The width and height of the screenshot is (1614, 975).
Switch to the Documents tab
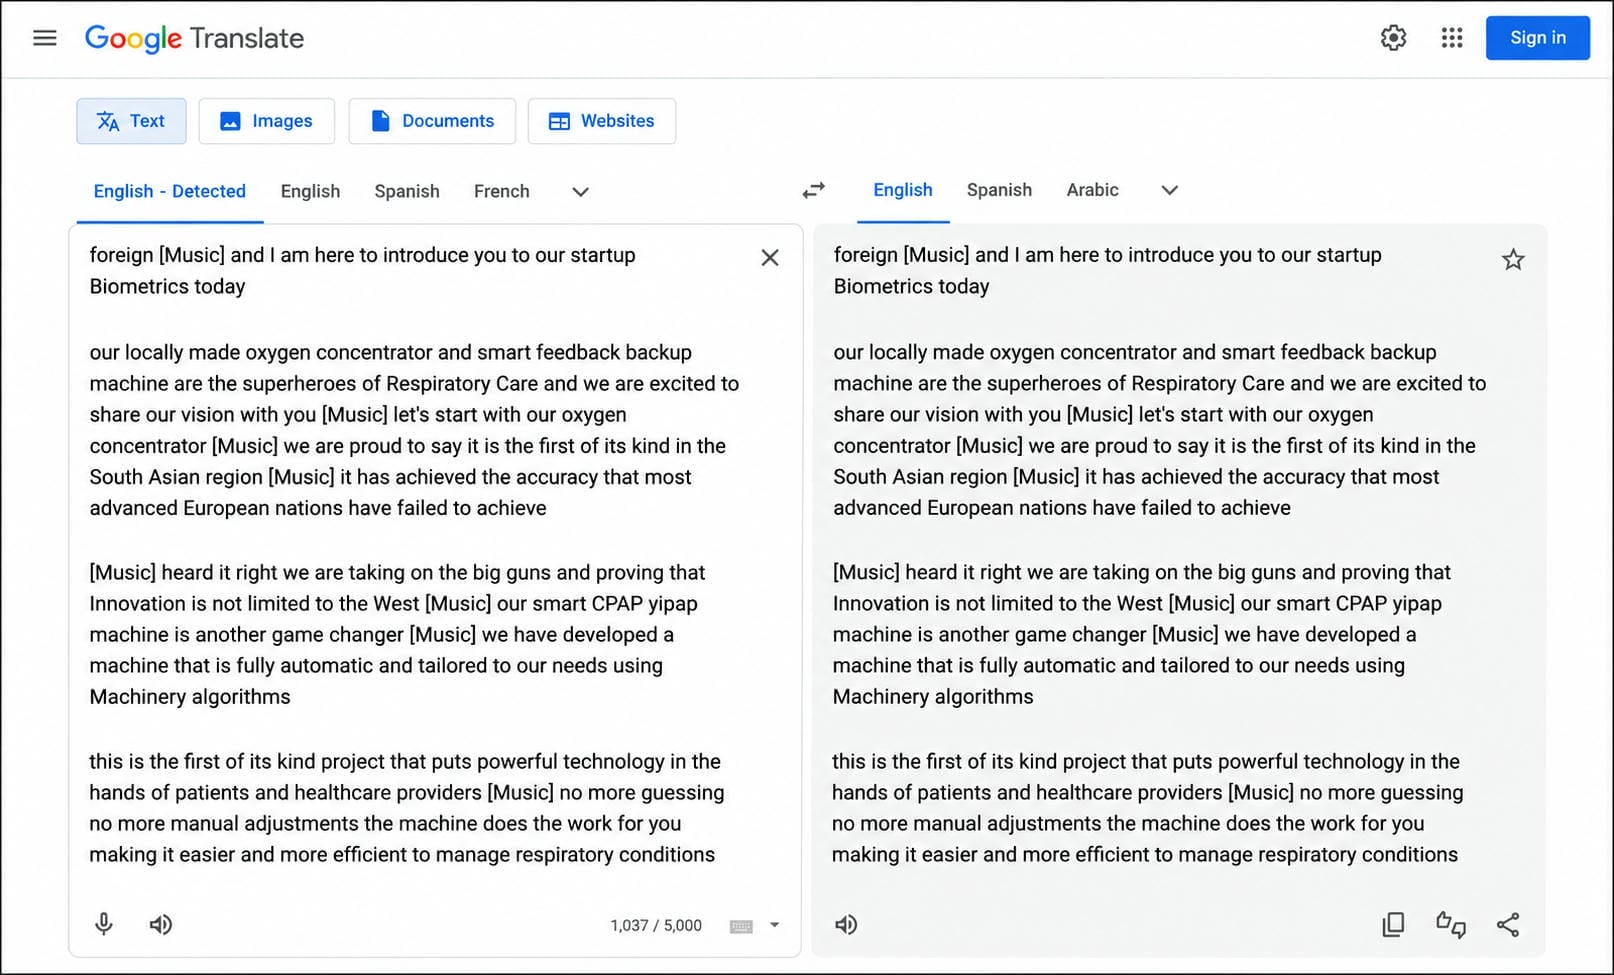432,121
